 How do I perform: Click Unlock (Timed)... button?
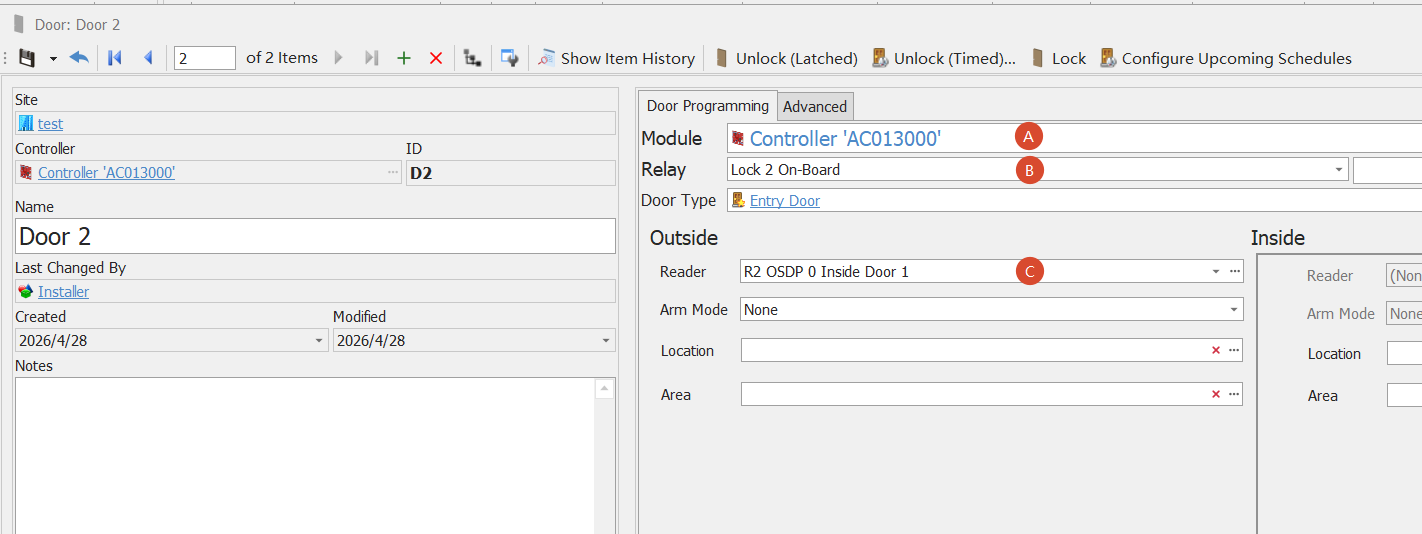pyautogui.click(x=944, y=58)
